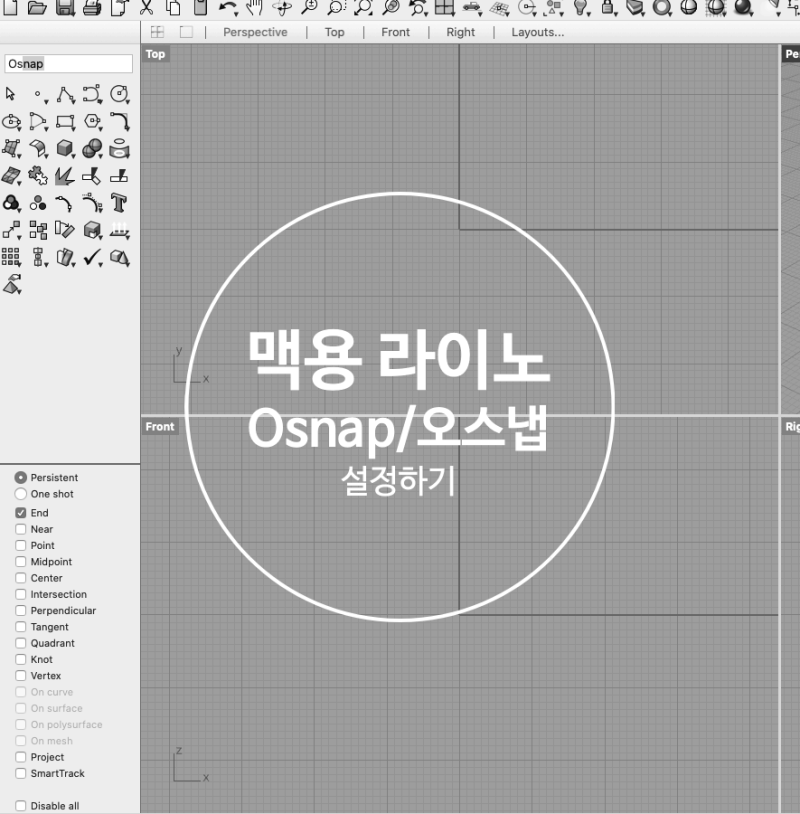The image size is (800, 814).
Task: Enable the Tangent object snap
Action: (x=21, y=627)
